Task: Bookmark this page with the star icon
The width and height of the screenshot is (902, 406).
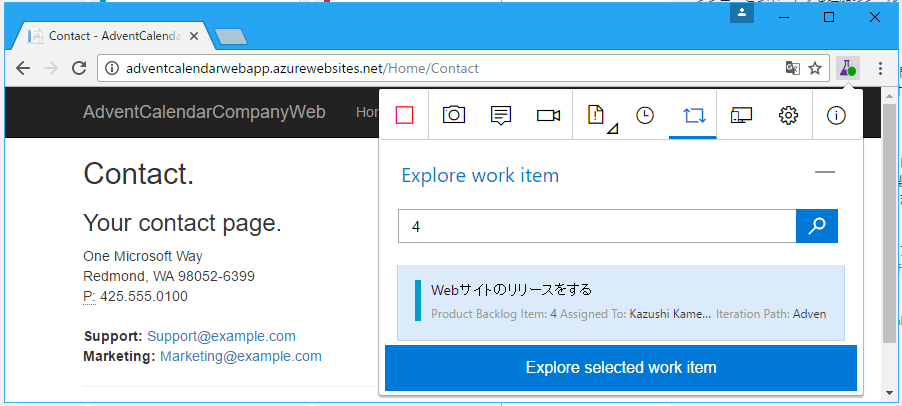Action: point(815,69)
